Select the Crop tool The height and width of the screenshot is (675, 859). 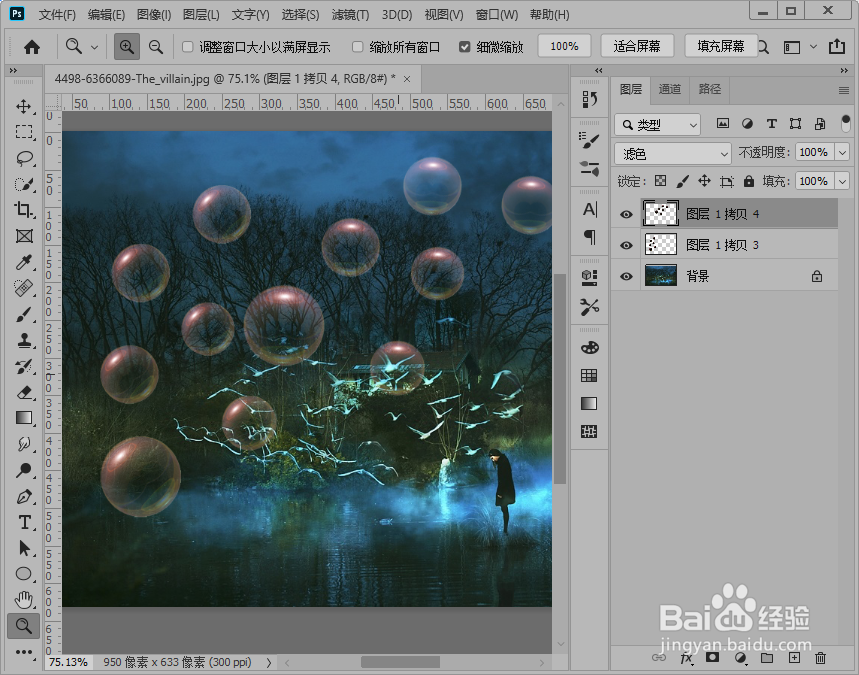point(24,210)
